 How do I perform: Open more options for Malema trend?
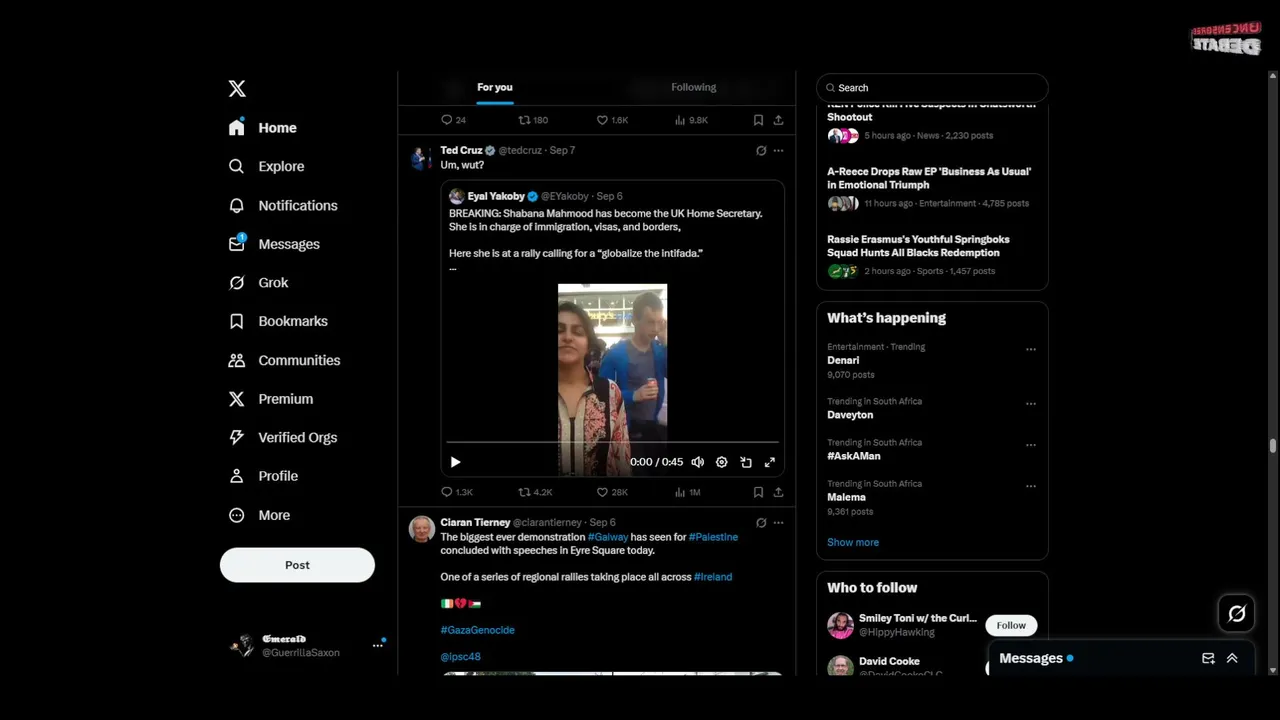pyautogui.click(x=1030, y=486)
